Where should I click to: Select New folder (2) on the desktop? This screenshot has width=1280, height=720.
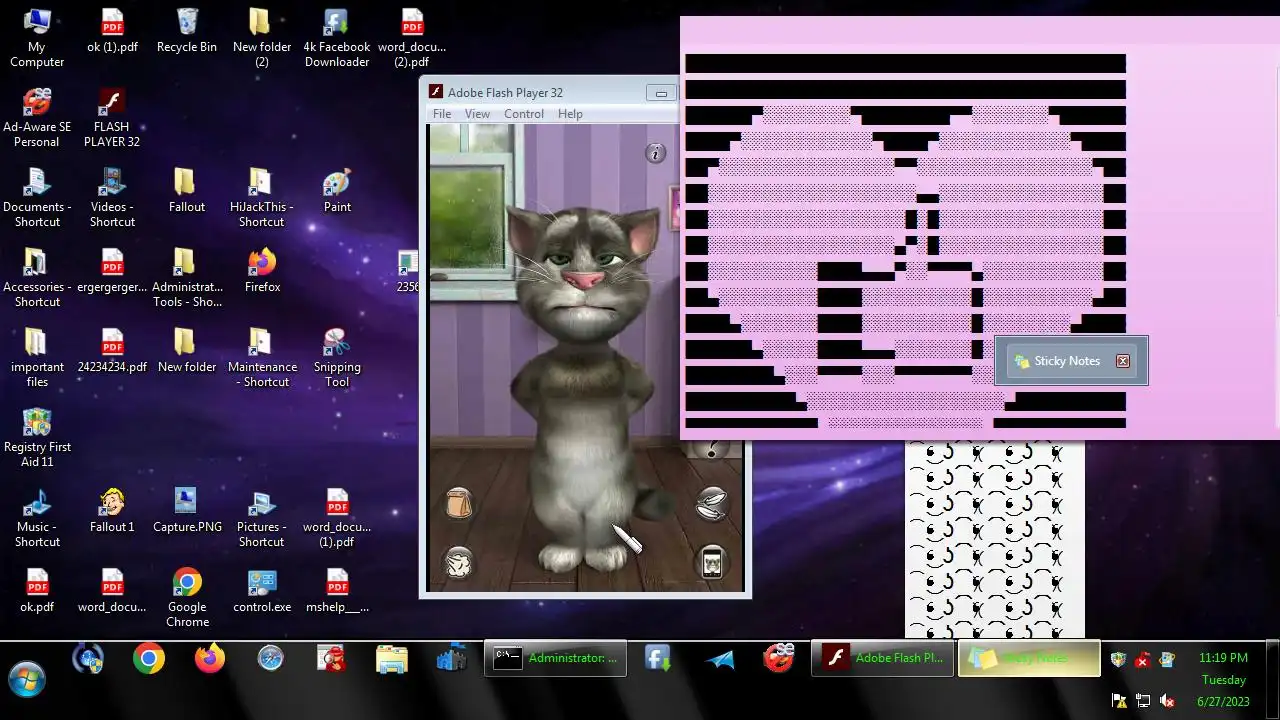pos(262,38)
